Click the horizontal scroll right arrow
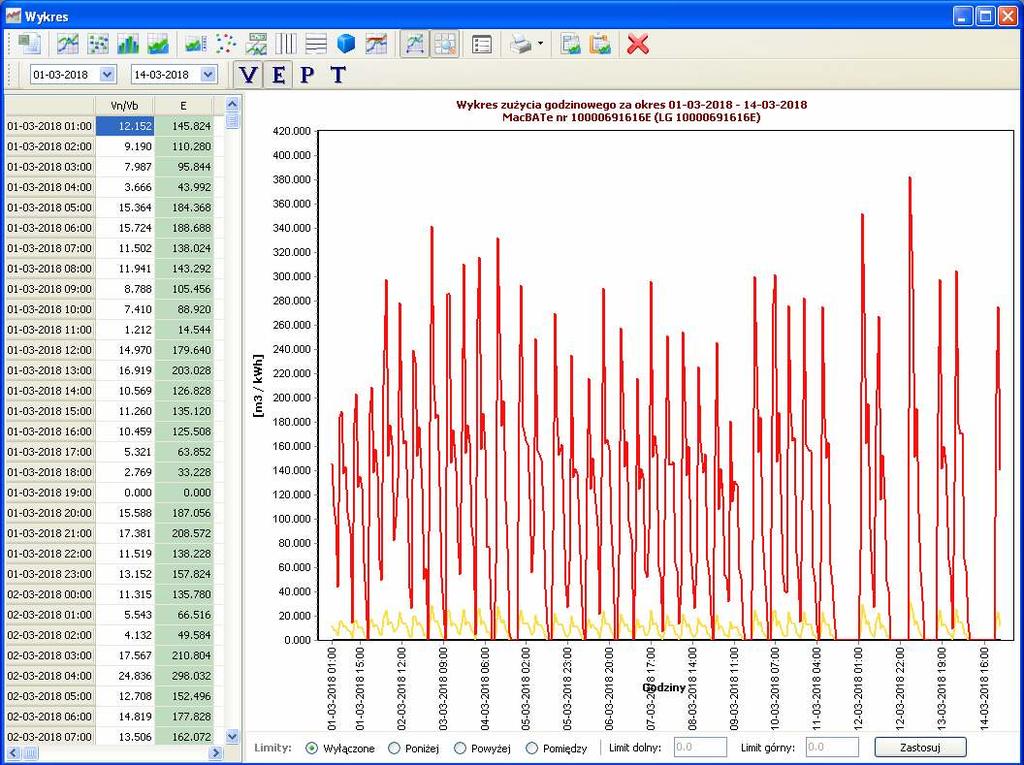Viewport: 1024px width, 765px height. (216, 753)
